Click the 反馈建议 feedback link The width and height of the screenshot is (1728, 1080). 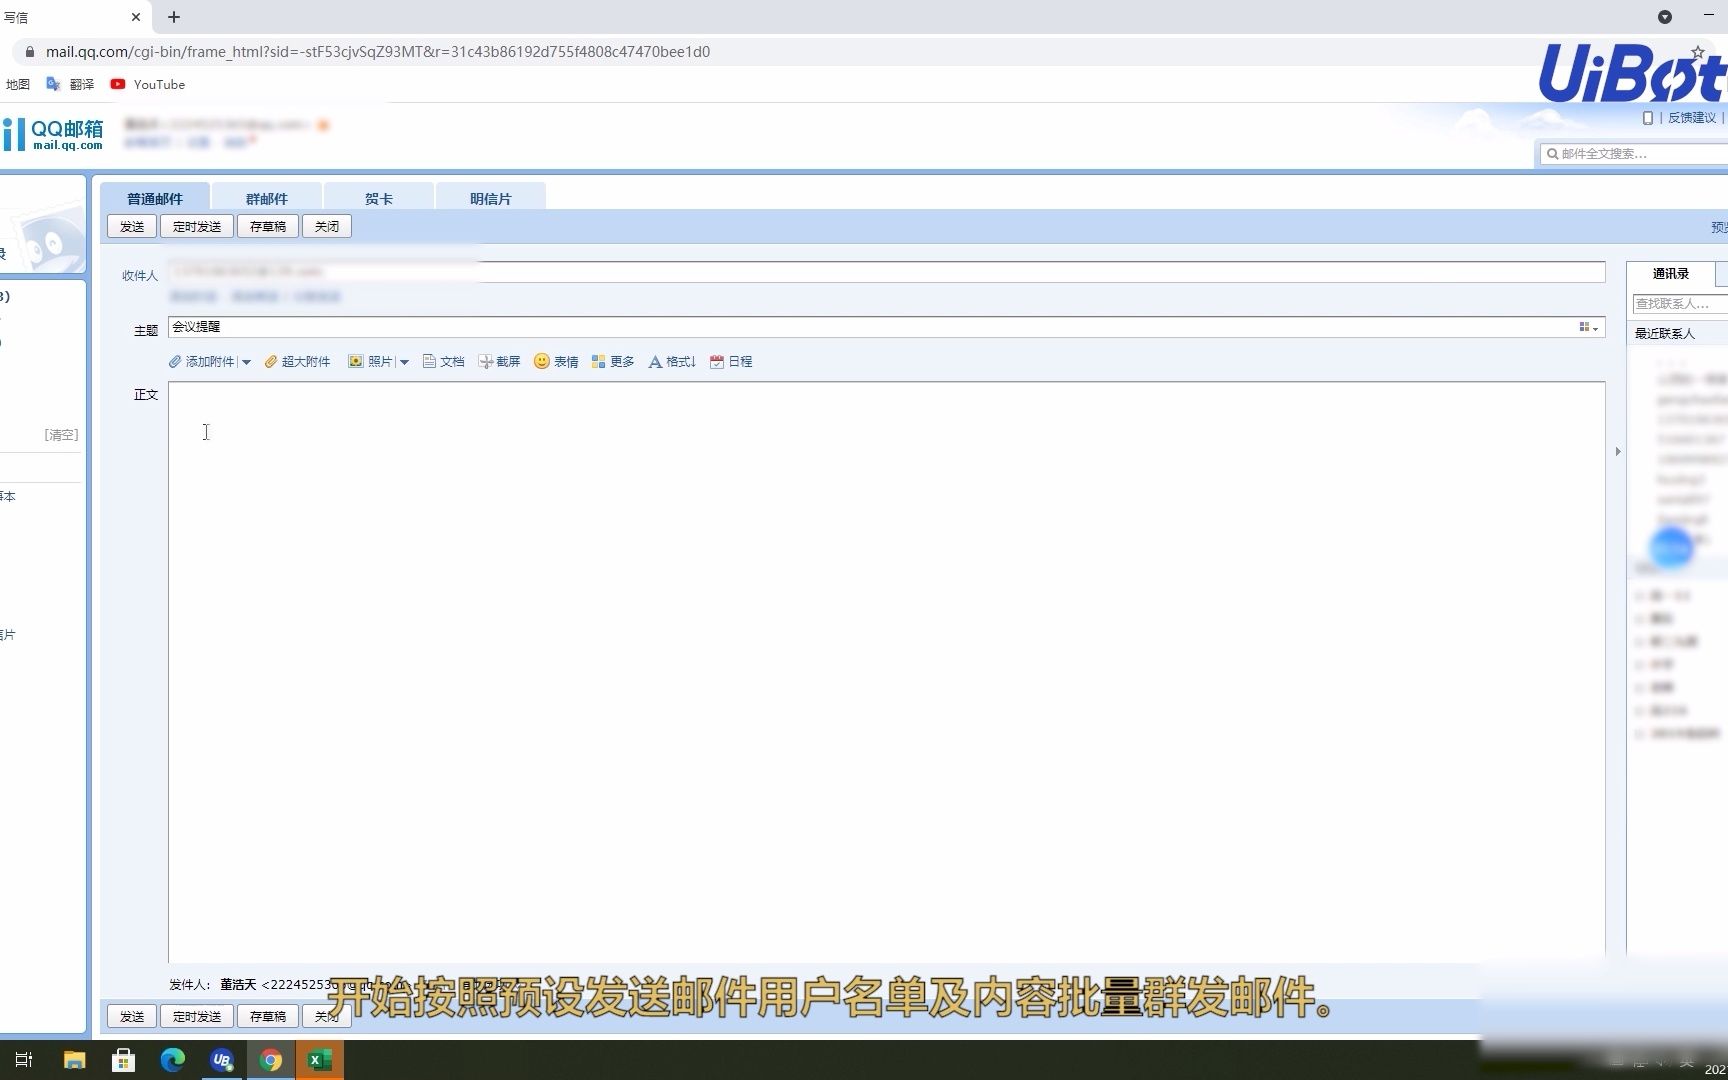[x=1692, y=118]
